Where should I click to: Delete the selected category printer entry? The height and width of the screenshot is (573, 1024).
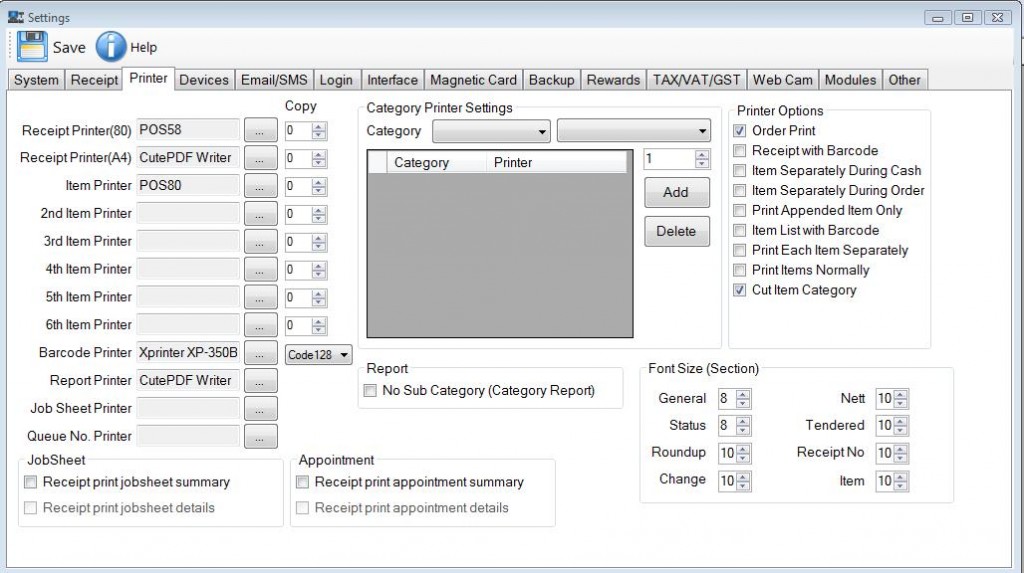pos(677,231)
